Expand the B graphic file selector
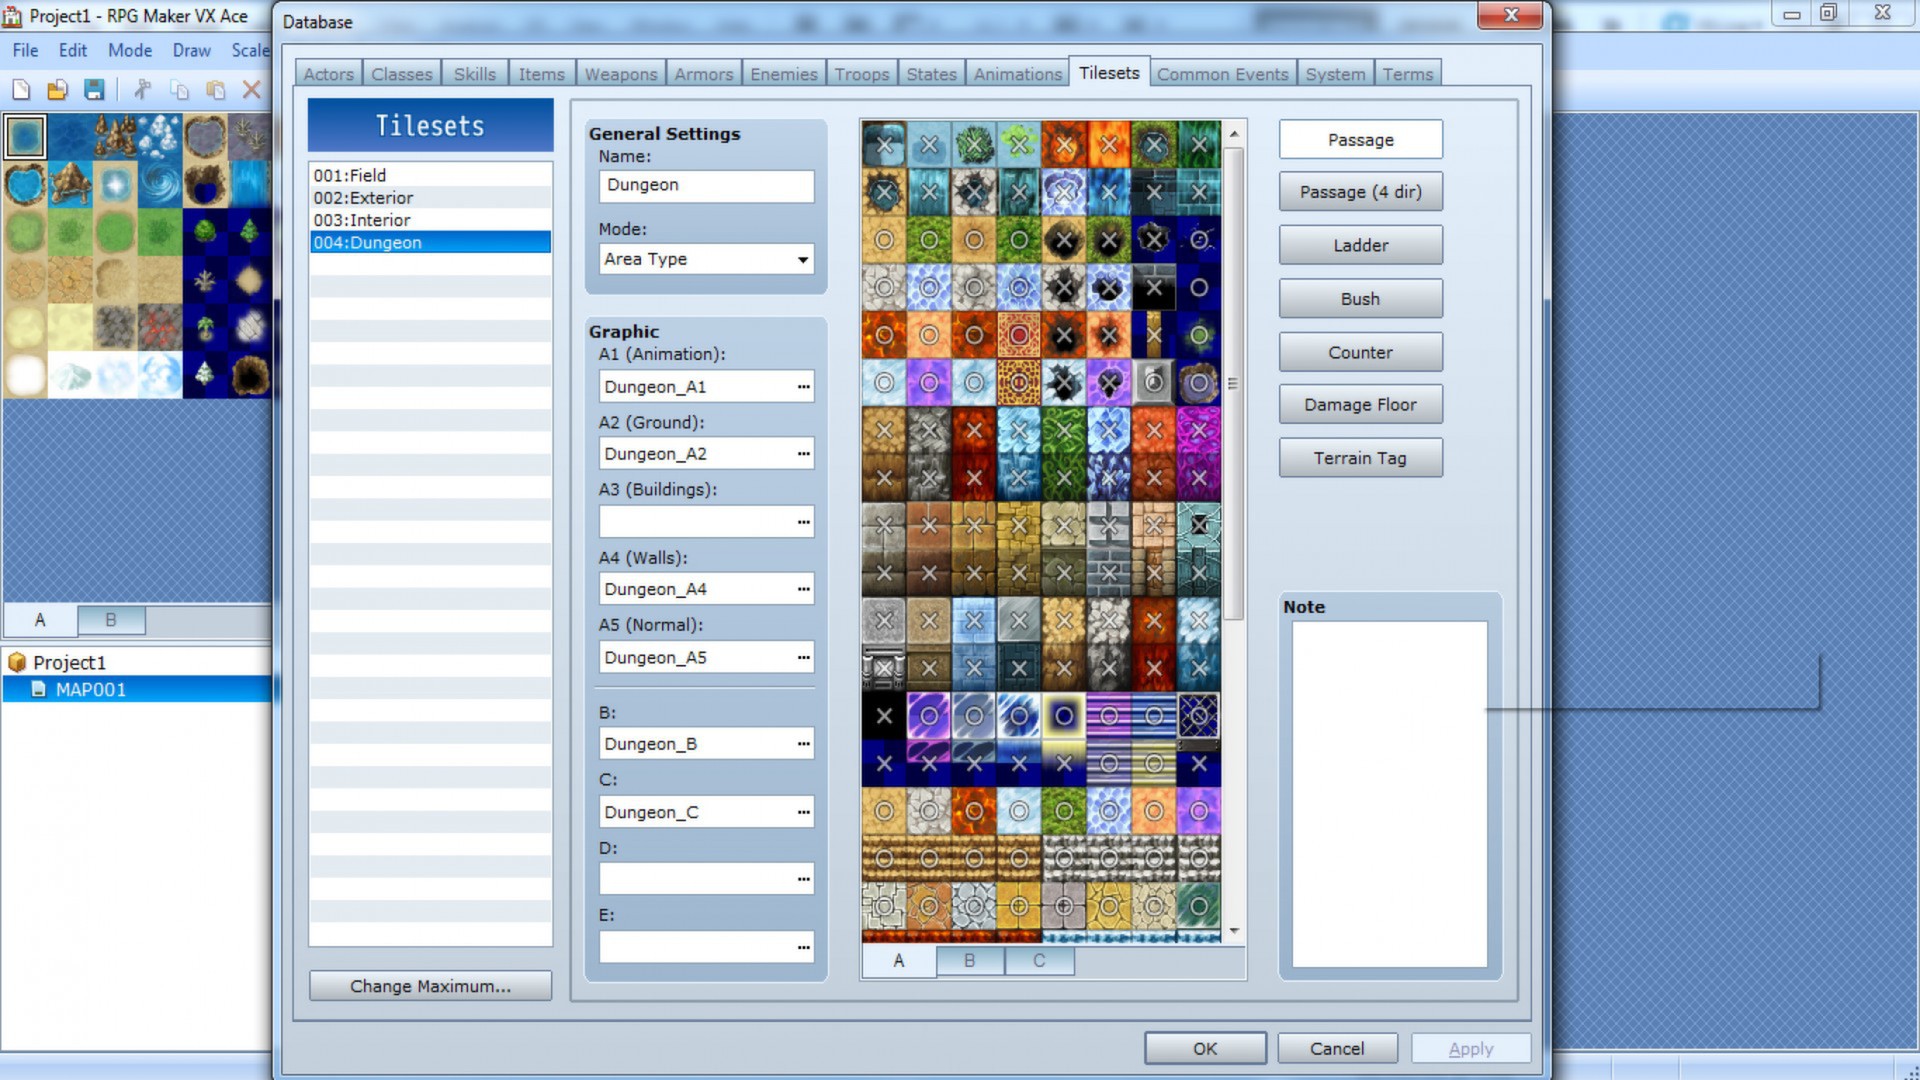 (x=803, y=742)
